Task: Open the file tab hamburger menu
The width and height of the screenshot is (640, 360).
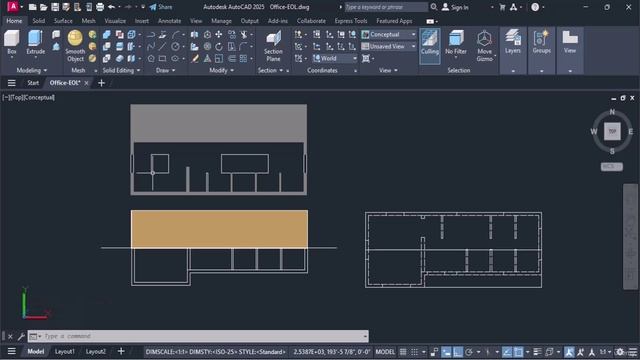Action: tap(12, 83)
